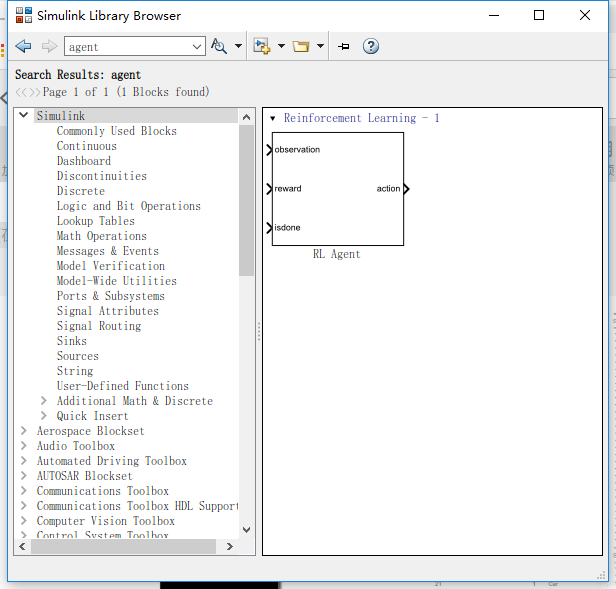Expand Communications Toolbox node
The image size is (616, 589).
(x=24, y=491)
